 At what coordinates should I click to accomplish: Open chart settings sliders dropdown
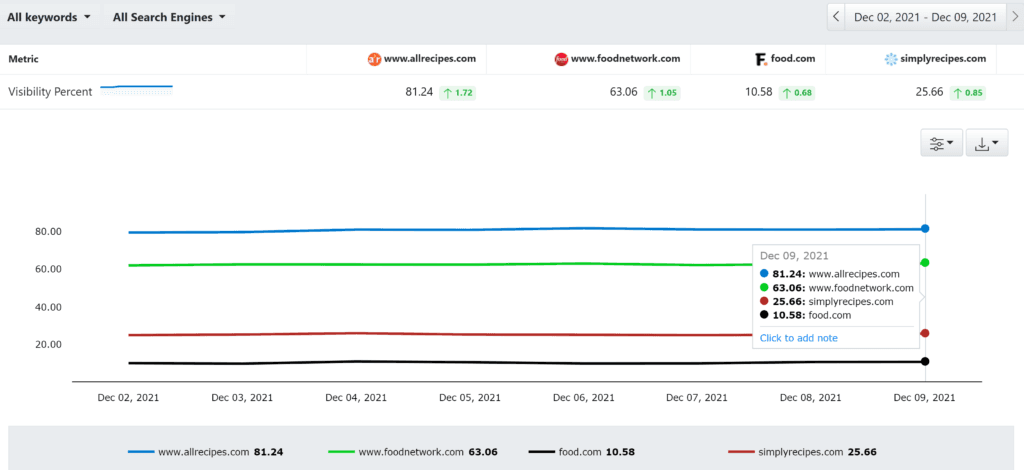941,143
